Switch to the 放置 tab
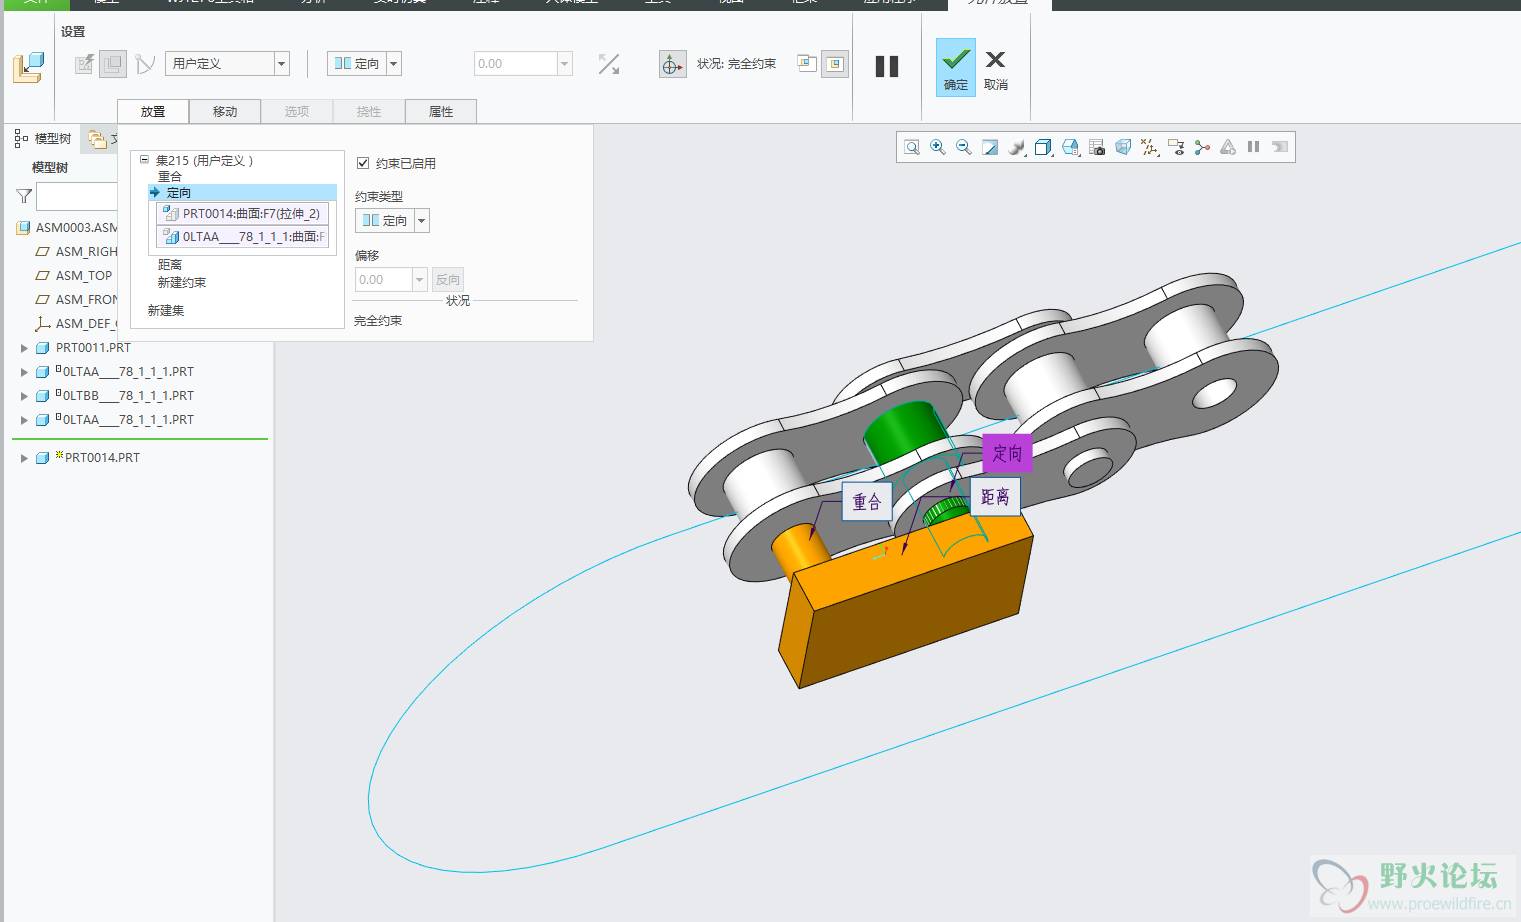1521x922 pixels. point(153,111)
